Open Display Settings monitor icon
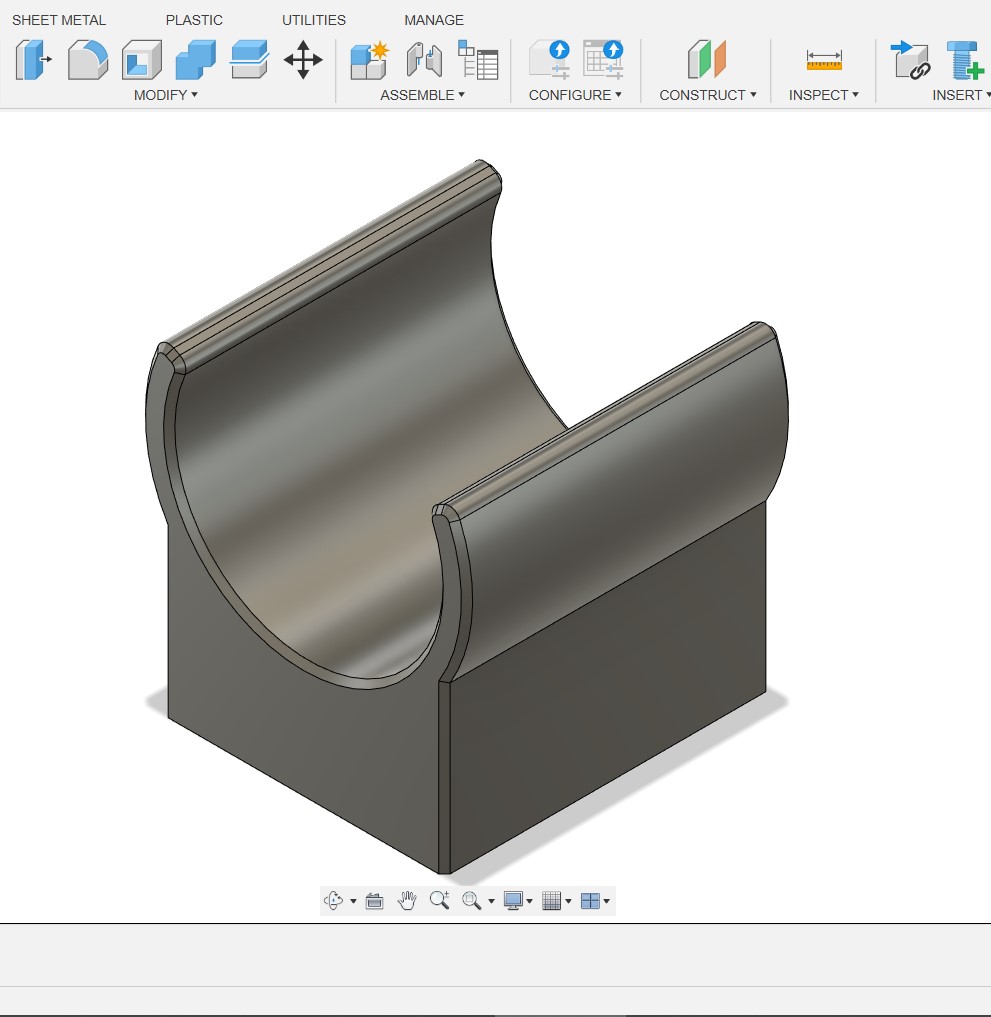The height and width of the screenshot is (1017, 991). click(x=513, y=901)
